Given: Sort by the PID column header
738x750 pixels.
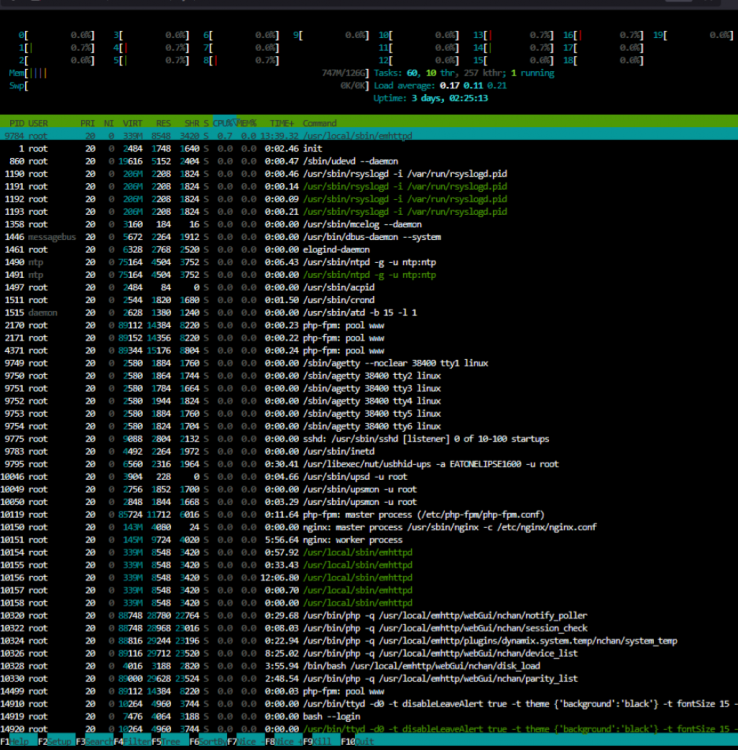Looking at the screenshot, I should 17,123.
